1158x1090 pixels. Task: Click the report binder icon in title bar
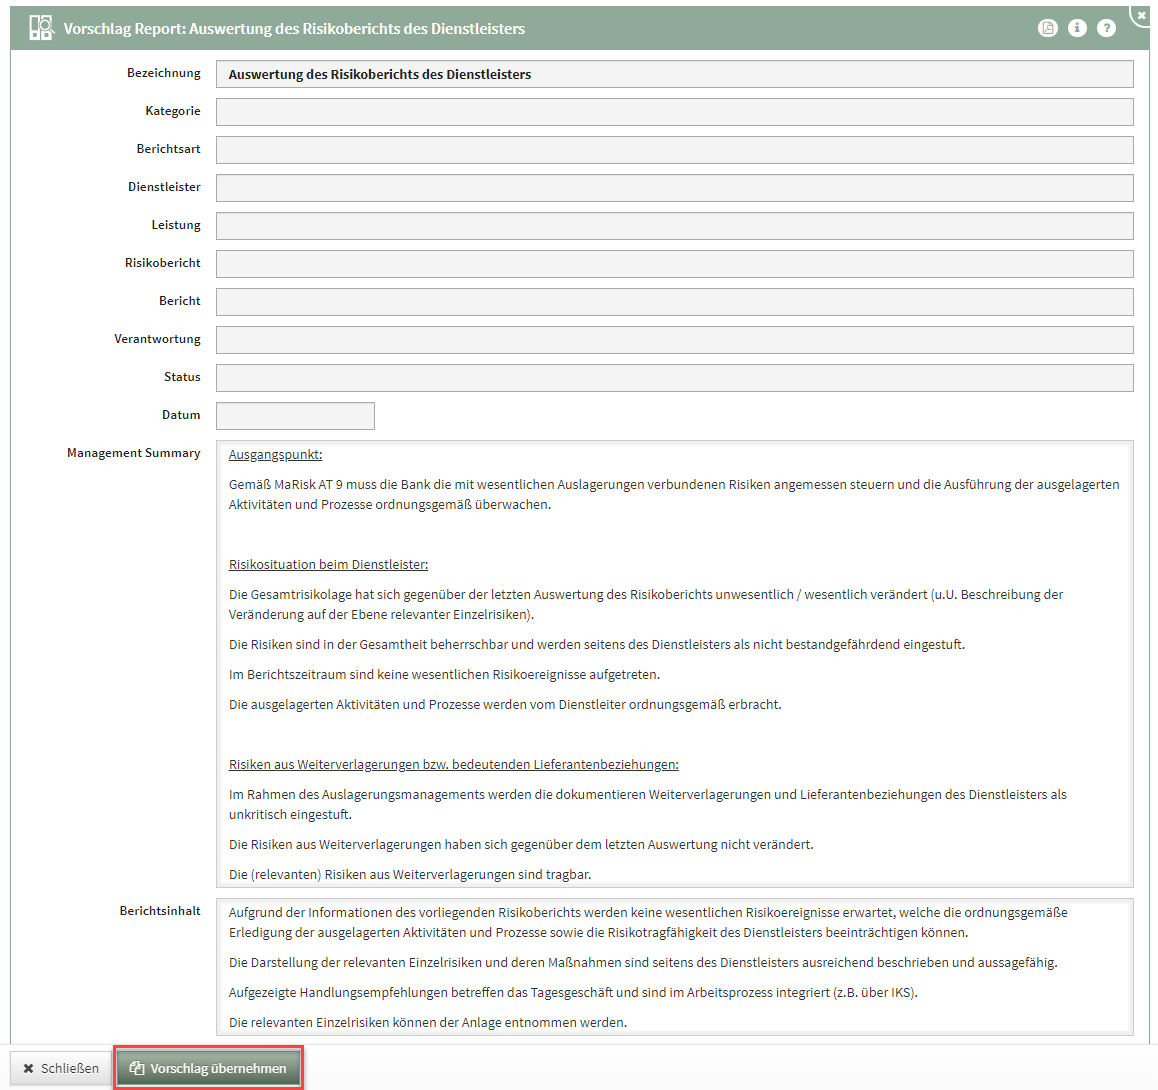(40, 28)
